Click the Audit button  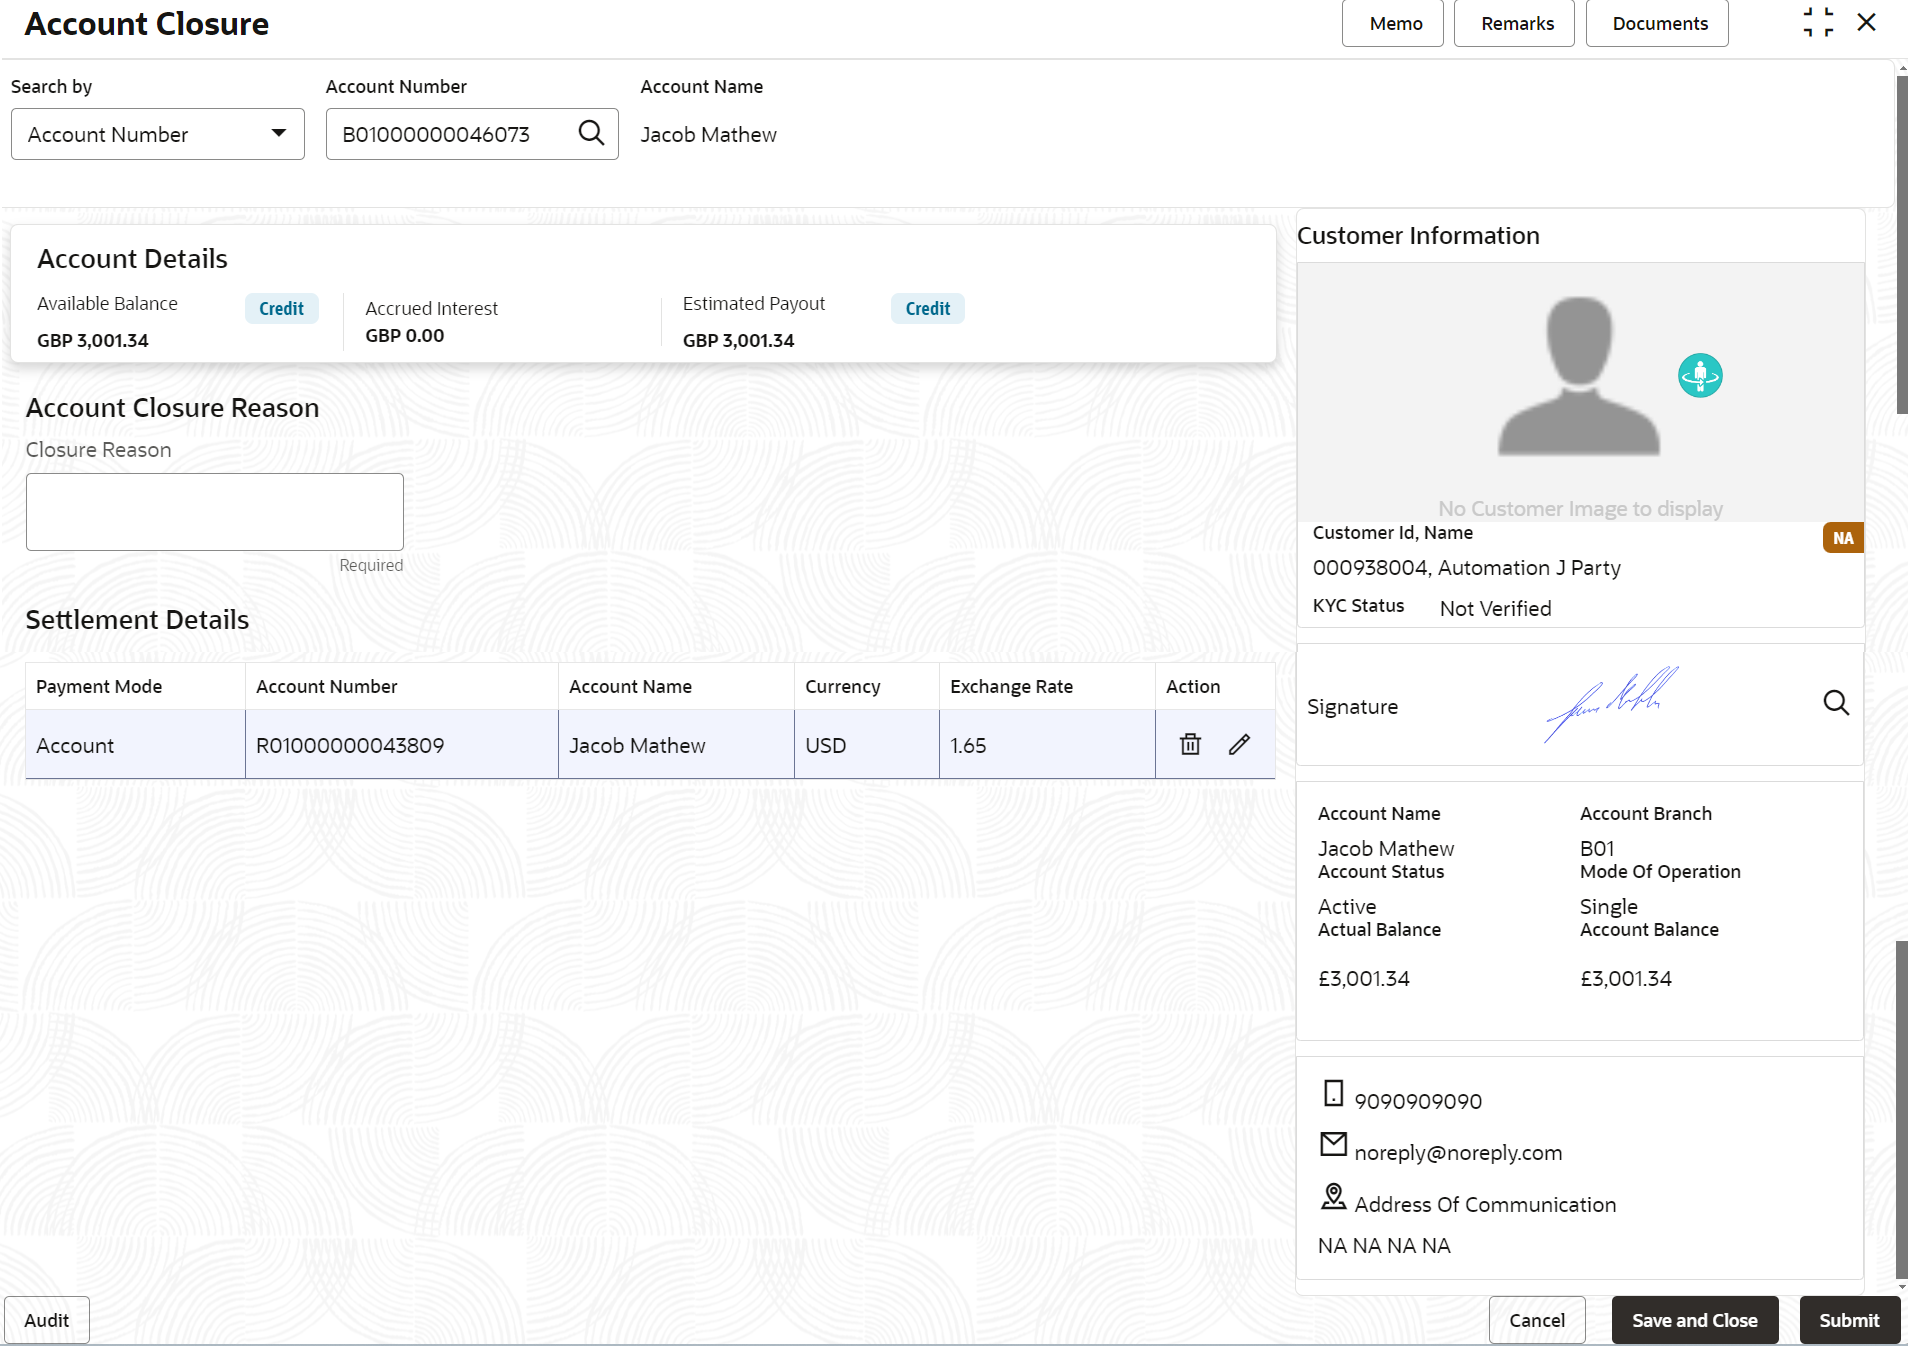(47, 1320)
